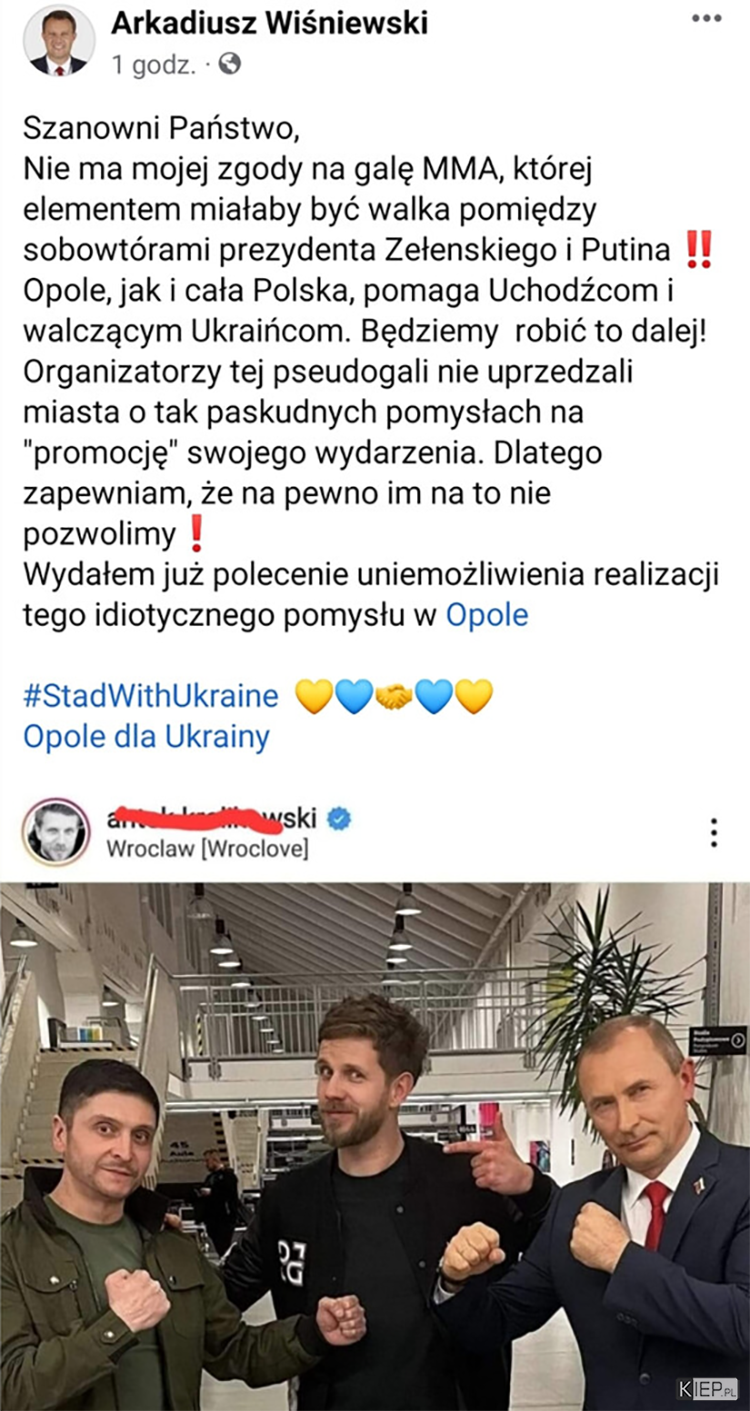Click the '1 godz.' post timestamp
The height and width of the screenshot is (1411, 750).
click(154, 65)
